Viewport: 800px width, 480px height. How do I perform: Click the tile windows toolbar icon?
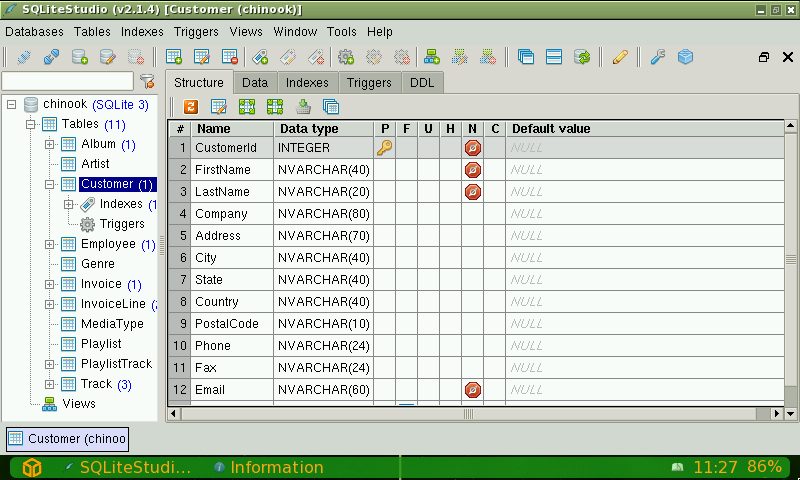tap(554, 57)
